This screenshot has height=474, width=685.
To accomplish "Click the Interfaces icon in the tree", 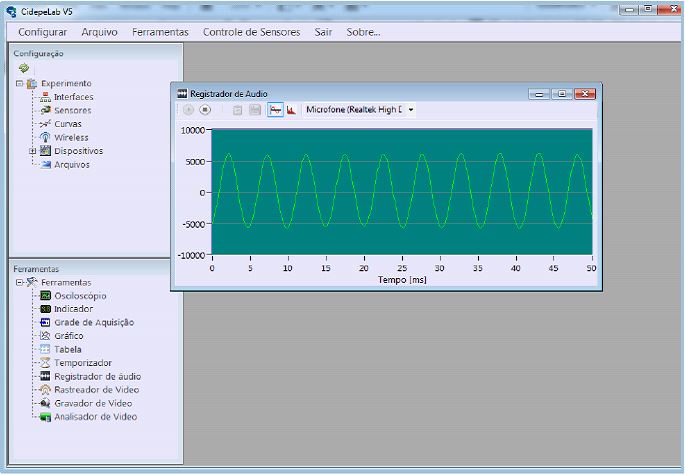I will point(45,97).
